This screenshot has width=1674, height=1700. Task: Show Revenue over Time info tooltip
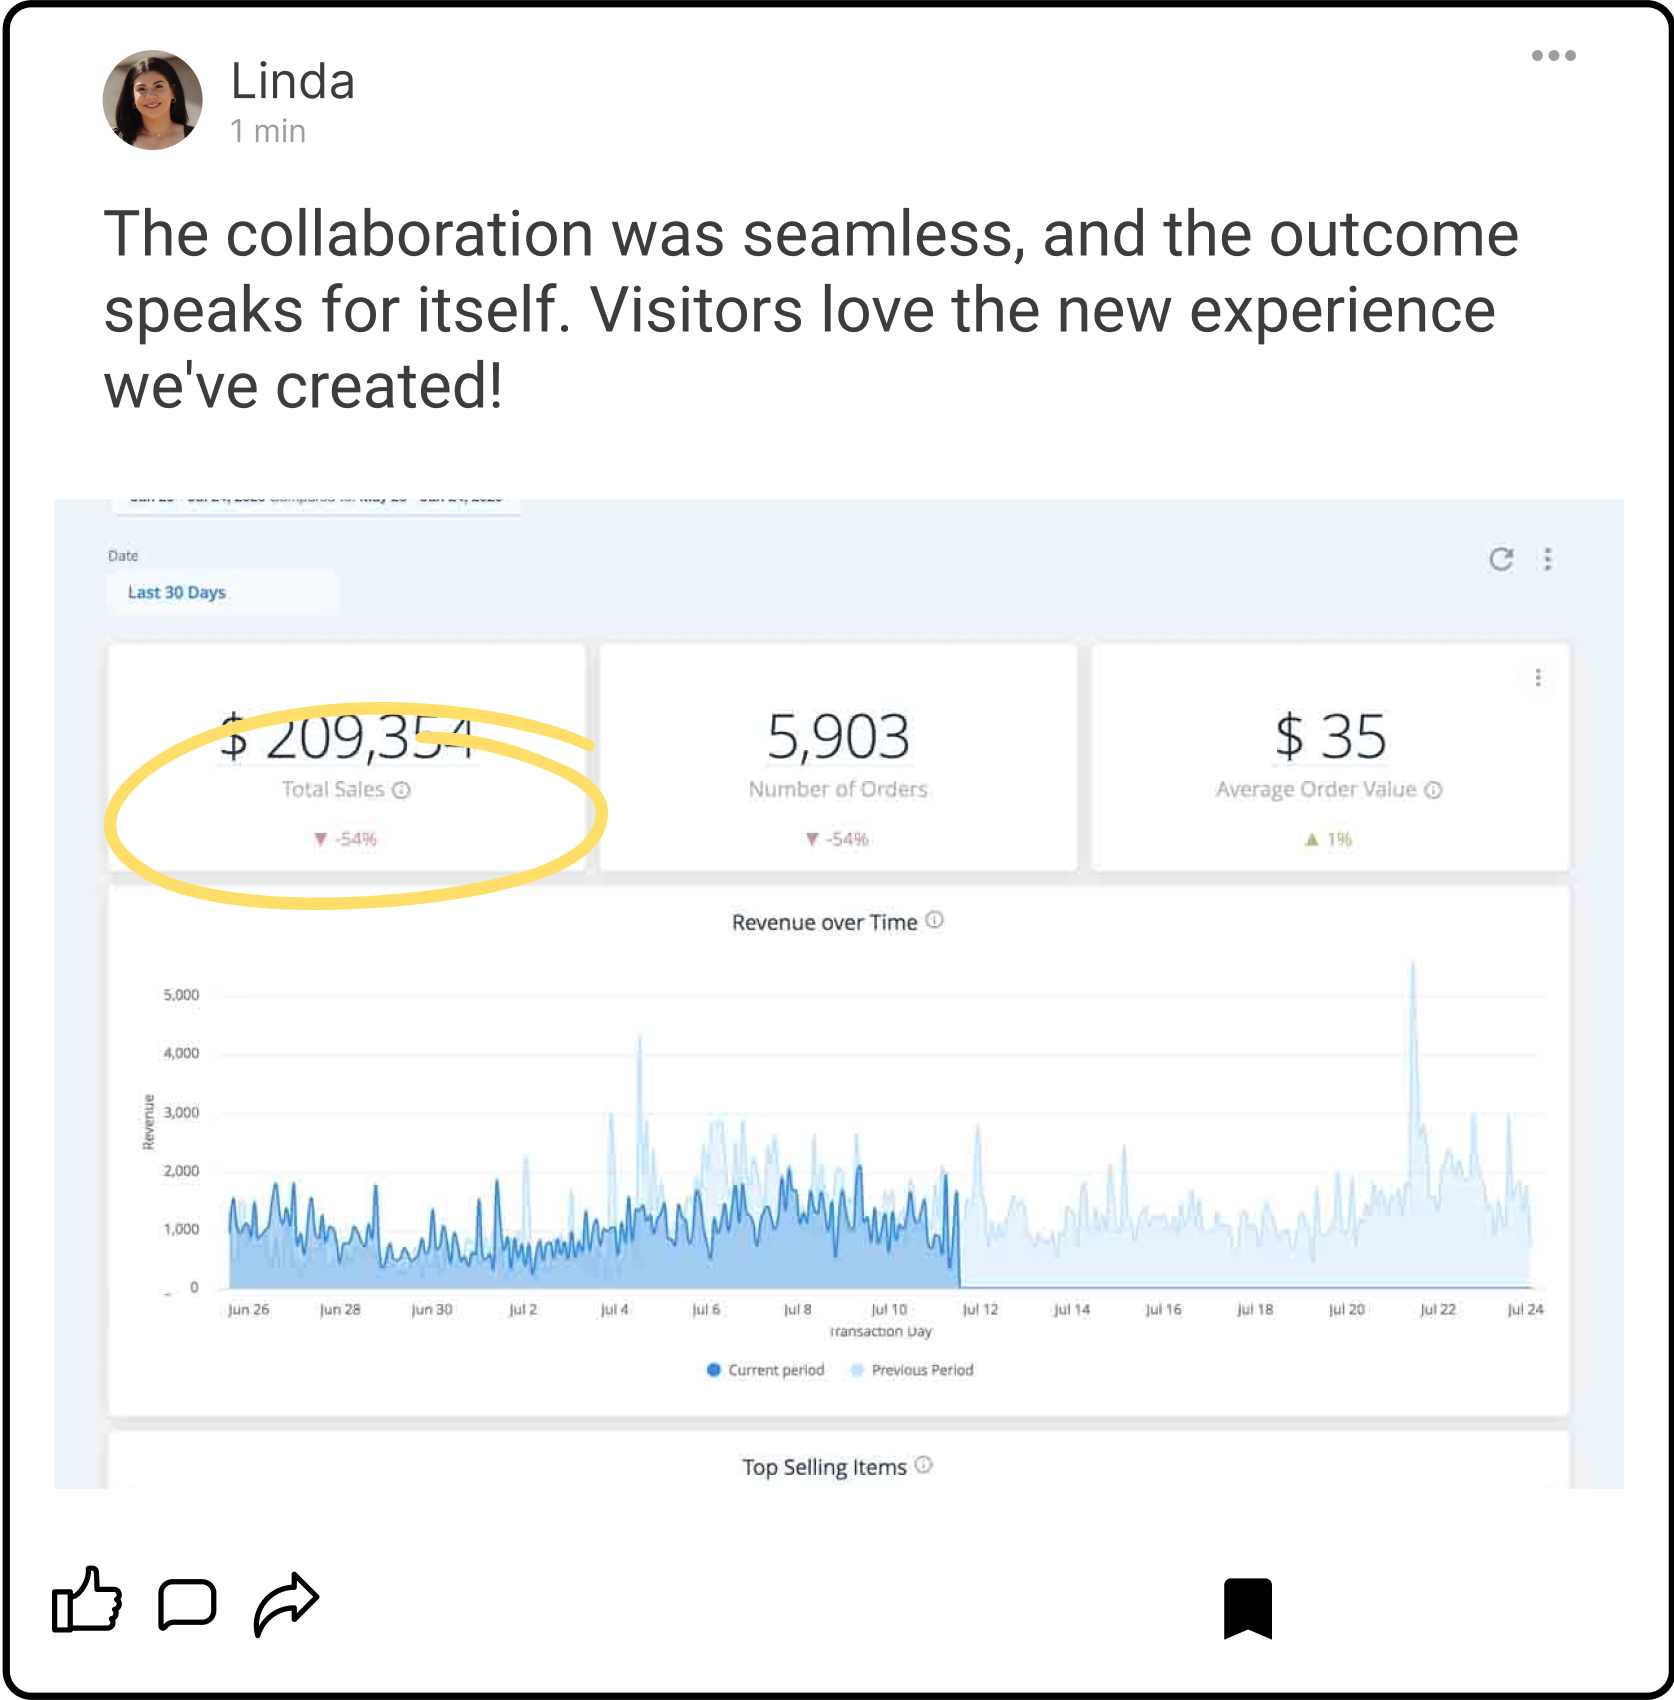click(934, 920)
